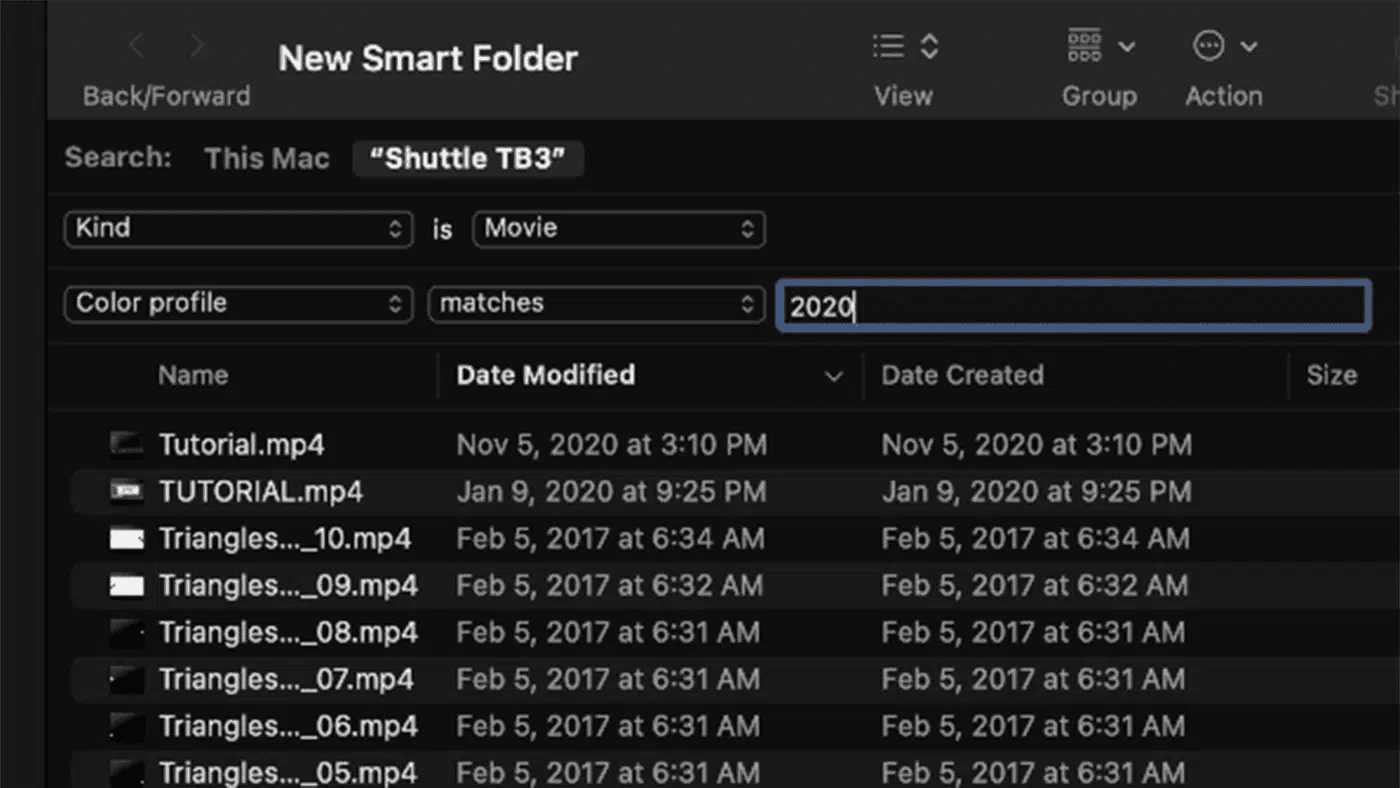Open the Kind criteria dropdown

pyautogui.click(x=238, y=229)
